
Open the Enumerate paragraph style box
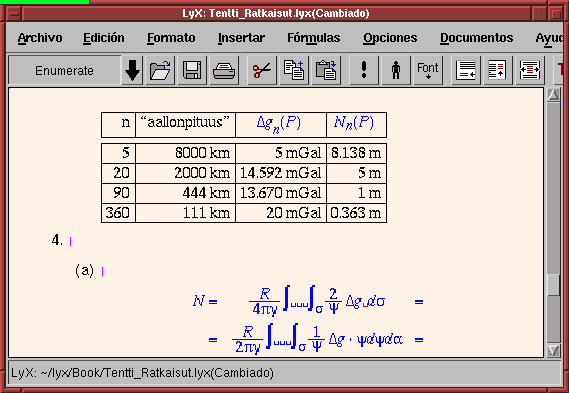(x=65, y=70)
